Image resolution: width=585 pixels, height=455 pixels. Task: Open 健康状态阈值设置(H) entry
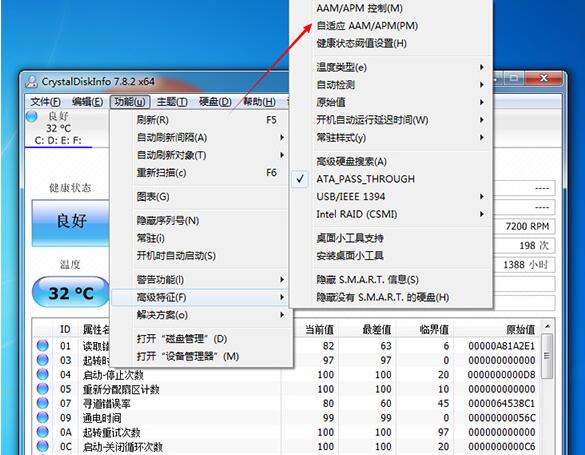[391, 43]
